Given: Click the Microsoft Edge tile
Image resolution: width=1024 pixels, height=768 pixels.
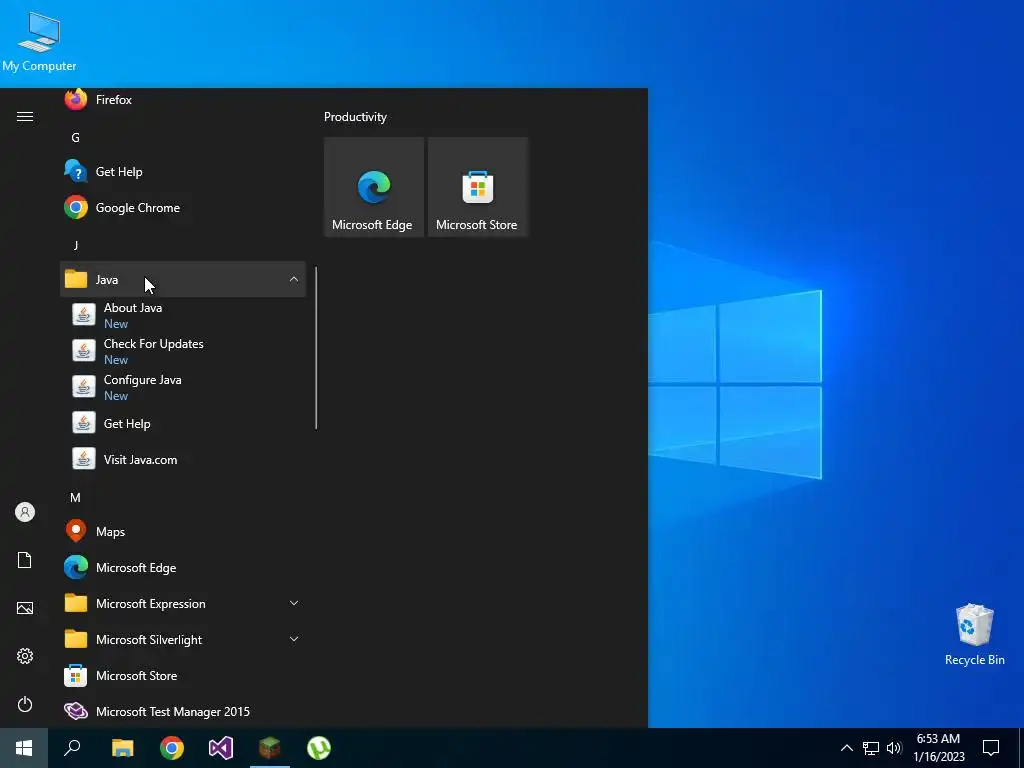Looking at the screenshot, I should (x=374, y=187).
